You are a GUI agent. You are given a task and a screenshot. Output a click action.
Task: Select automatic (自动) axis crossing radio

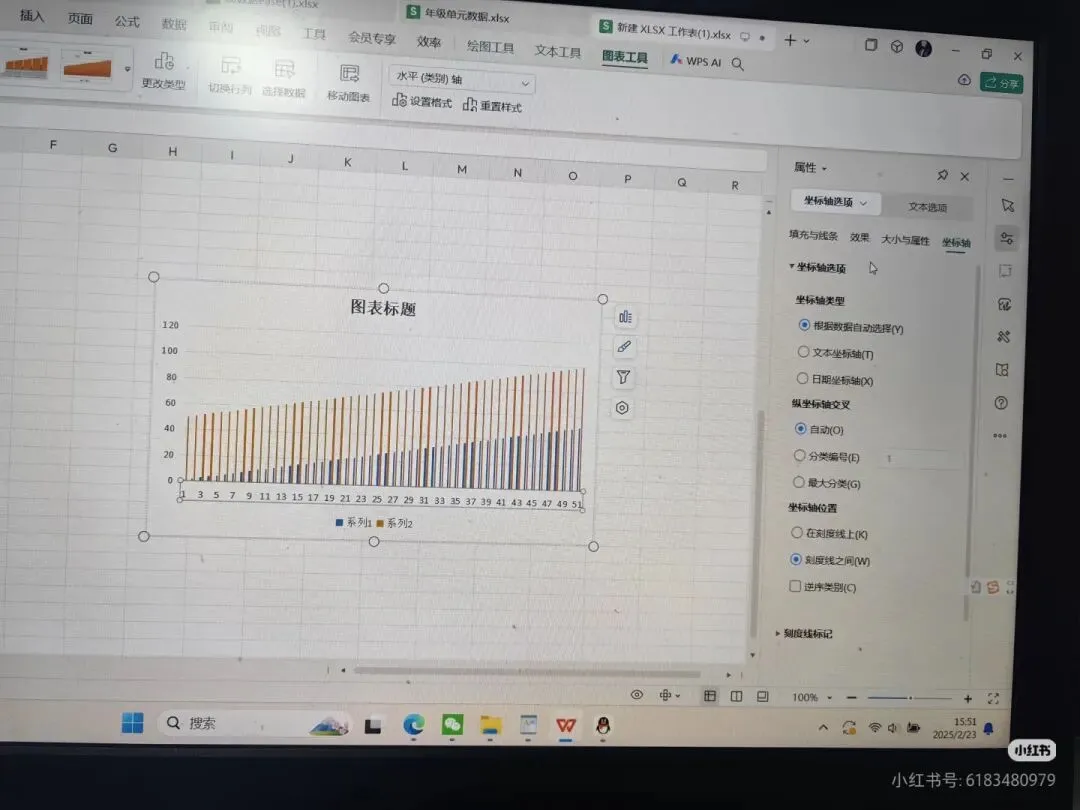800,428
